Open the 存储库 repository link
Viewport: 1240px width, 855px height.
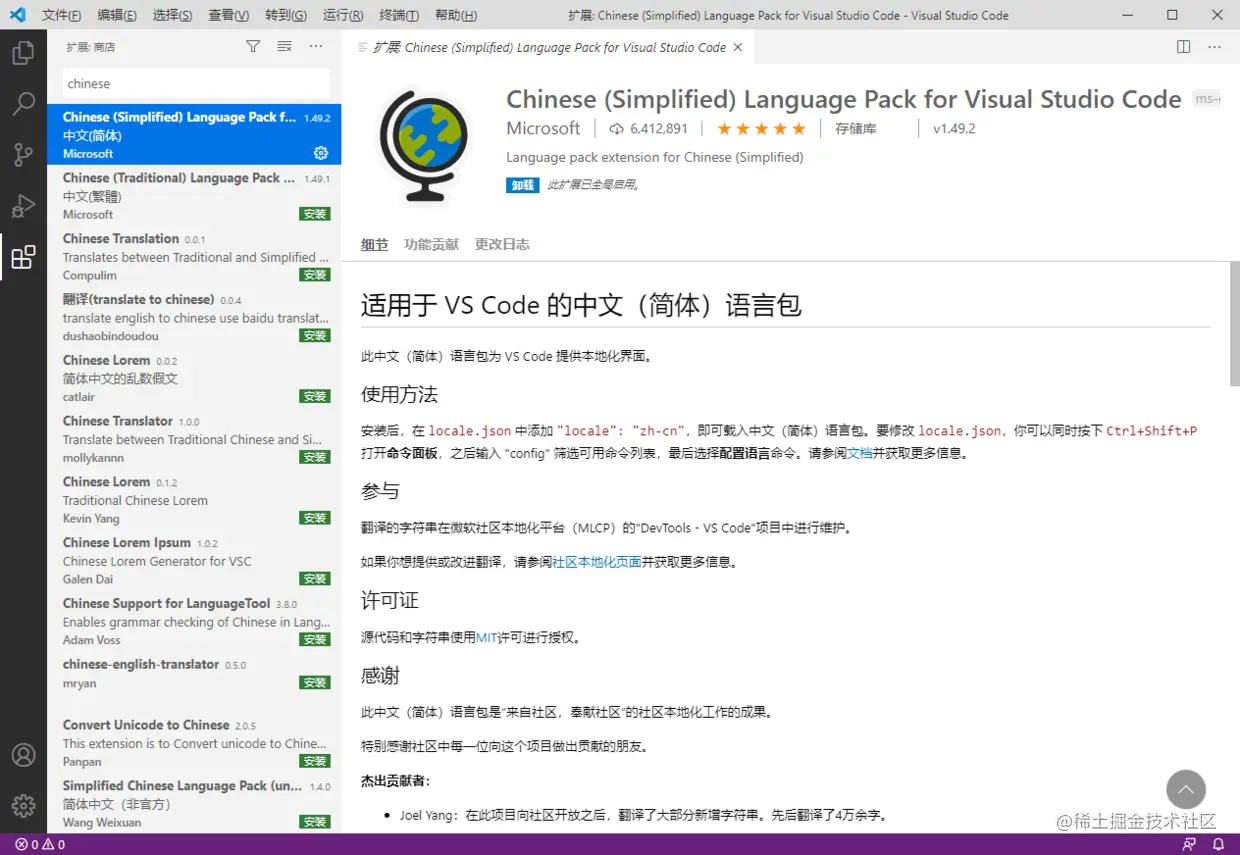(x=856, y=129)
